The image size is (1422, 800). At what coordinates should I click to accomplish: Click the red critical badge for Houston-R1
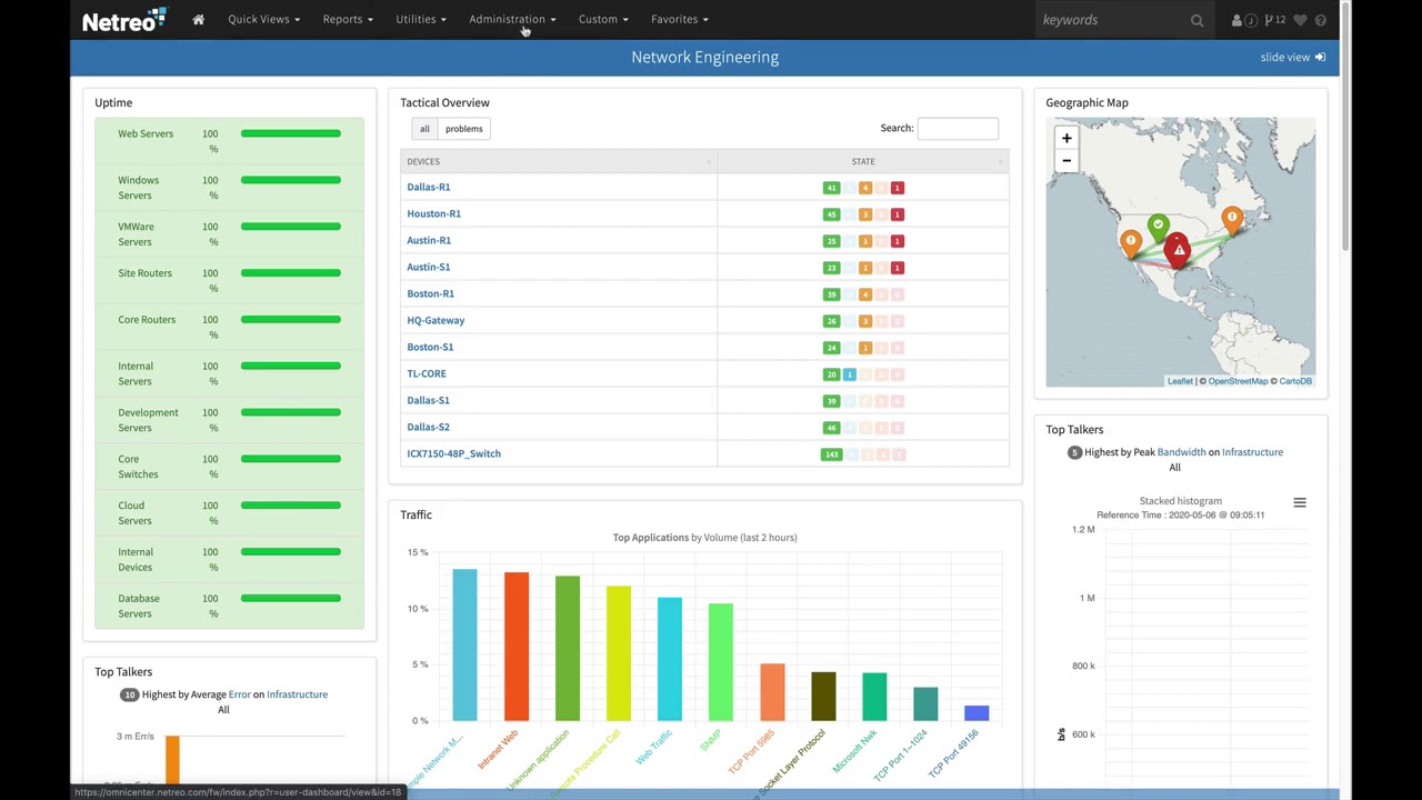coord(898,214)
